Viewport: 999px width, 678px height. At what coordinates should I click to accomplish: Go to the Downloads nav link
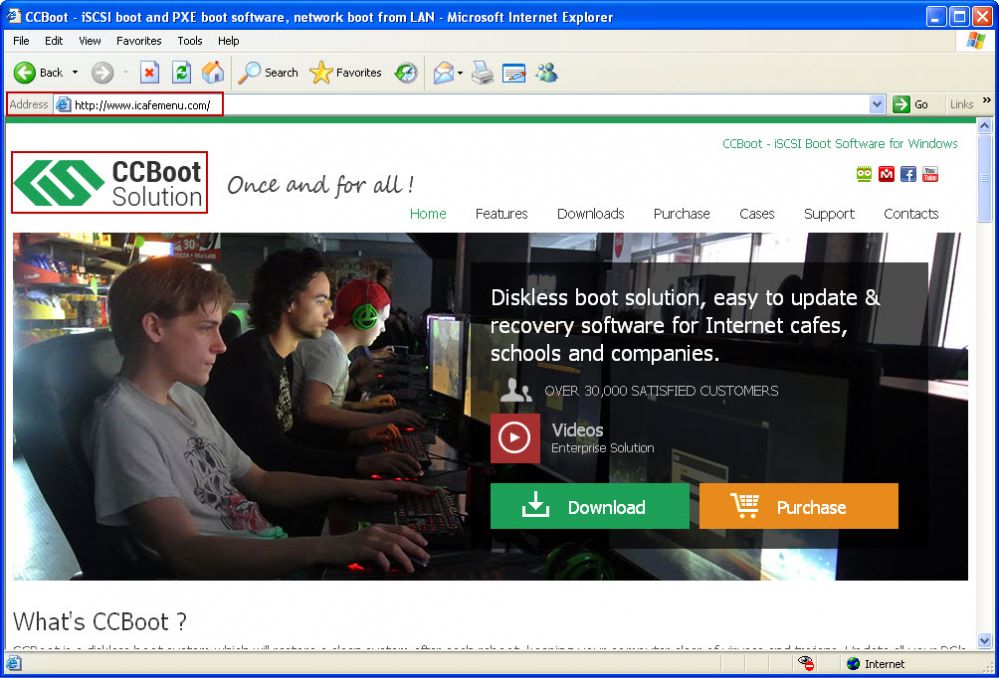point(591,214)
